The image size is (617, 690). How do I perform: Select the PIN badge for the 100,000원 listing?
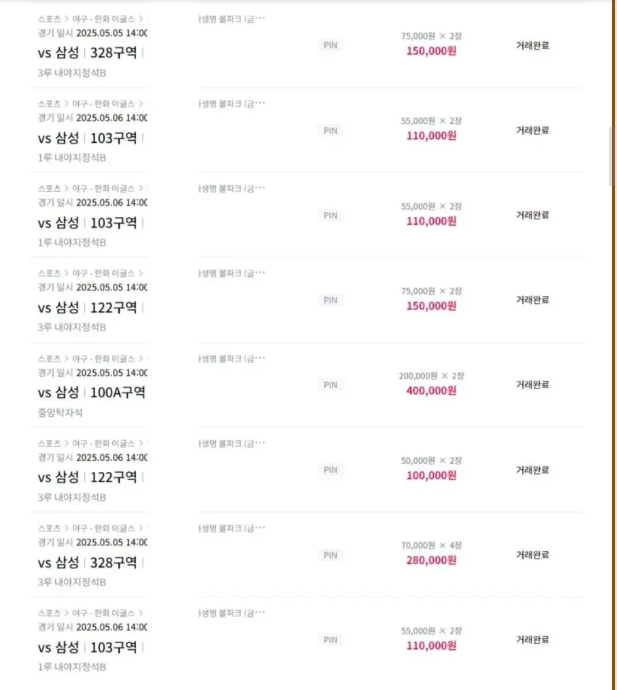(x=331, y=470)
